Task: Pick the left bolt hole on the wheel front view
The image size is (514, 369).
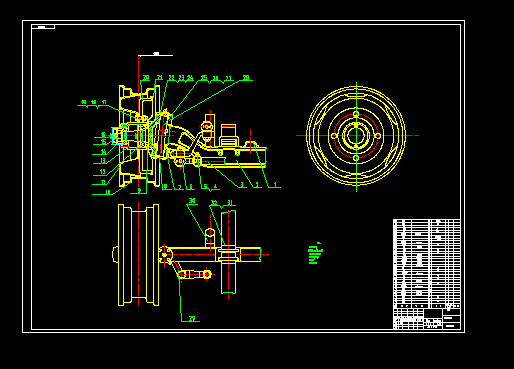Action: (334, 136)
